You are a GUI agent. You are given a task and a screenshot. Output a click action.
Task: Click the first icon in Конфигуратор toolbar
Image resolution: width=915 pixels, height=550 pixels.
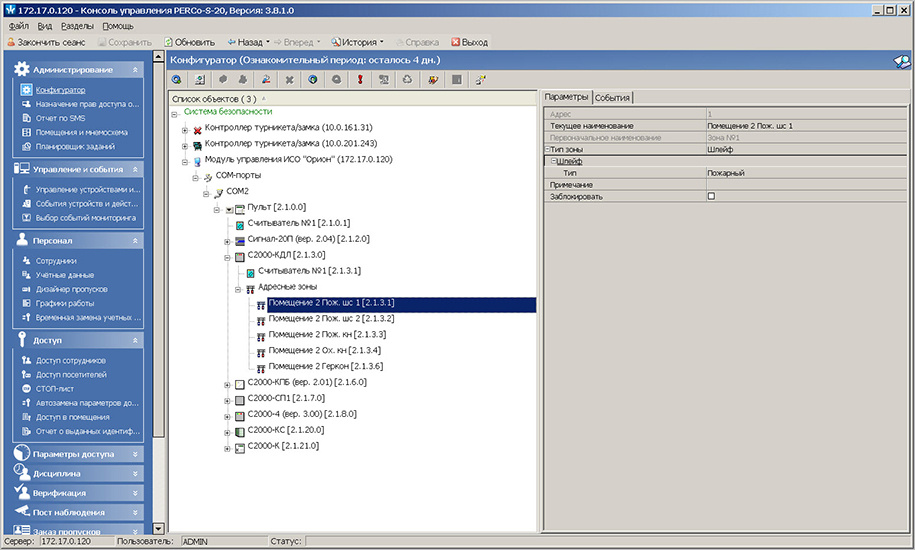[x=177, y=79]
